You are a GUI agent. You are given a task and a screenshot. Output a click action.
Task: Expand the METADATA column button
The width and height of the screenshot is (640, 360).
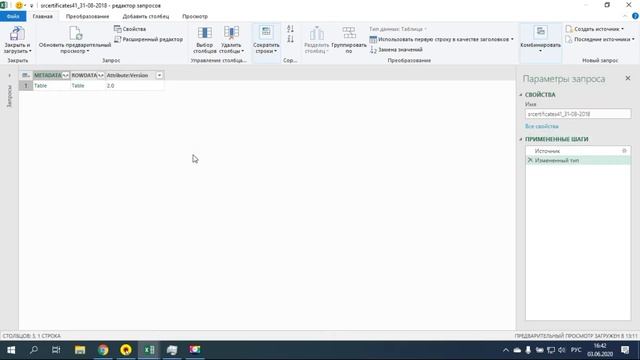[x=65, y=75]
